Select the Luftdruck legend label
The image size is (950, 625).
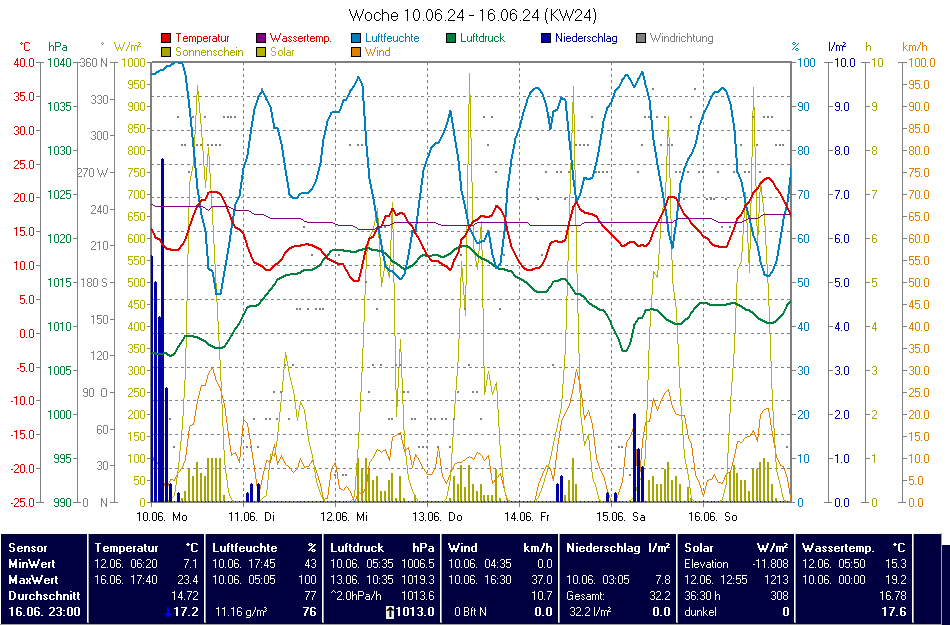tap(482, 38)
